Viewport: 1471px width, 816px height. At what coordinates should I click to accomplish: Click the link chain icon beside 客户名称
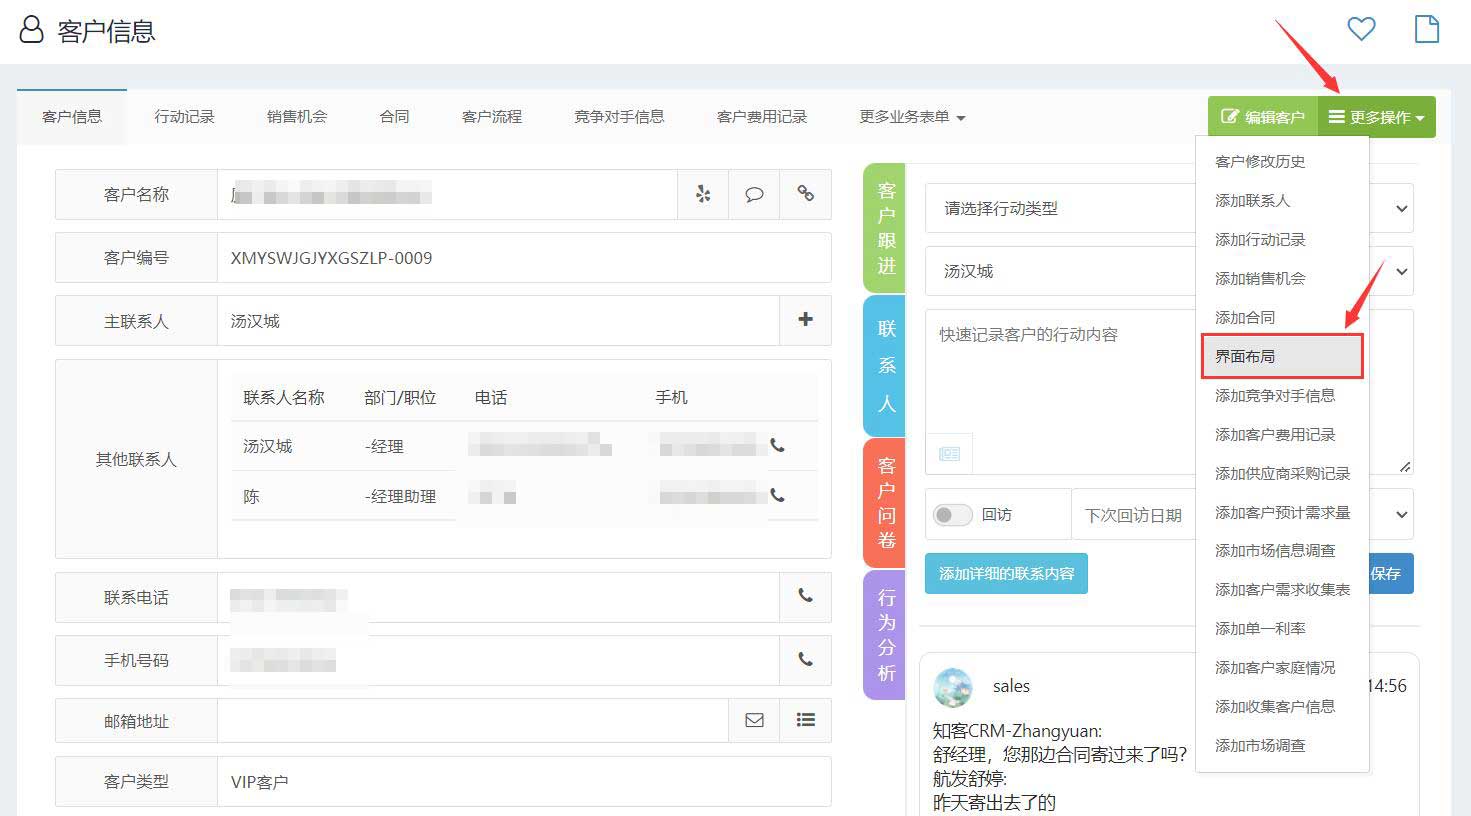click(805, 194)
